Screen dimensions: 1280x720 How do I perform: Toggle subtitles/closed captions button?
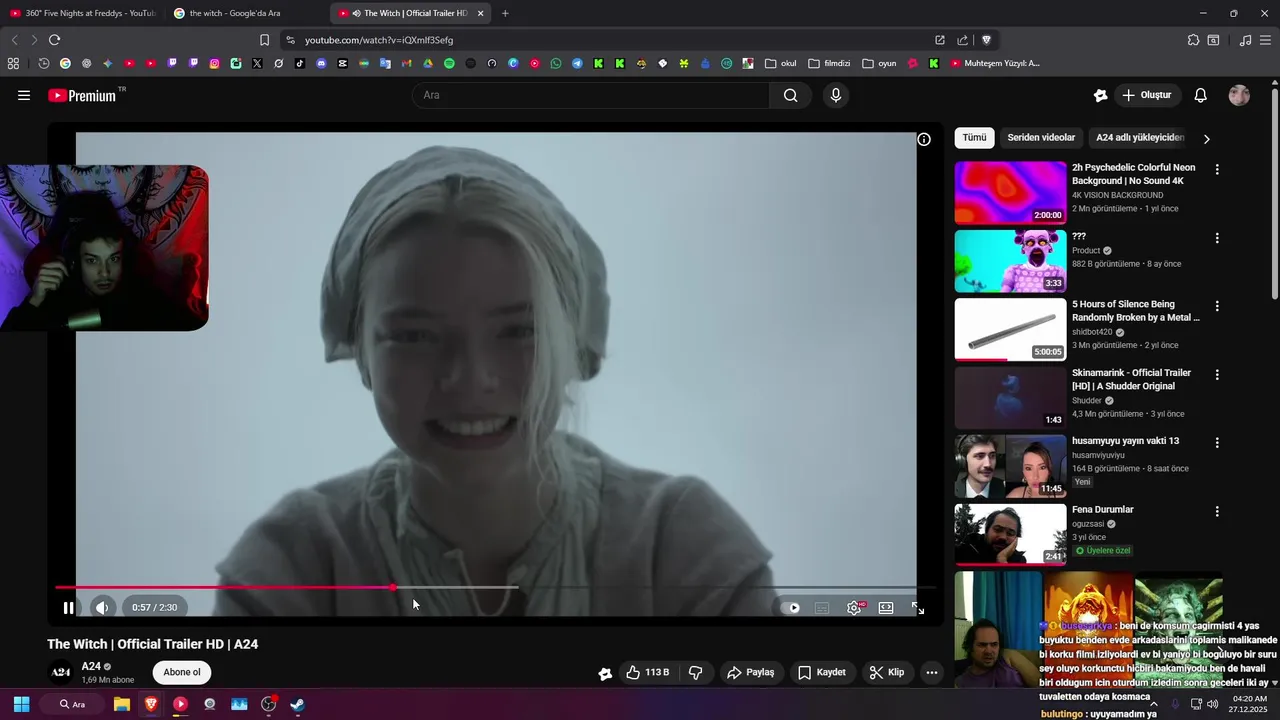pos(822,607)
